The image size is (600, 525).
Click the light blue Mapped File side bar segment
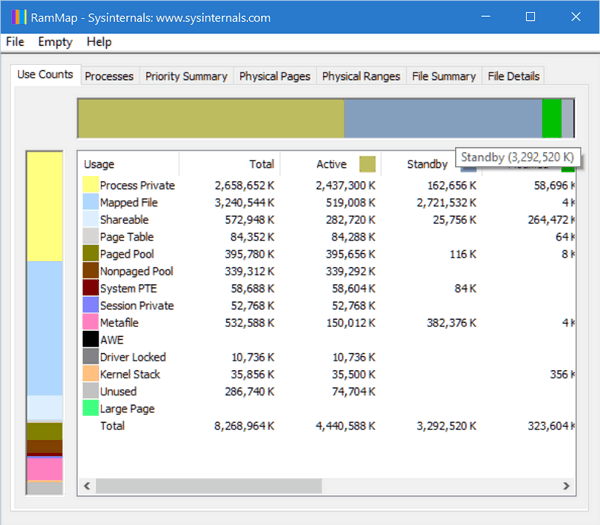pyautogui.click(x=45, y=328)
